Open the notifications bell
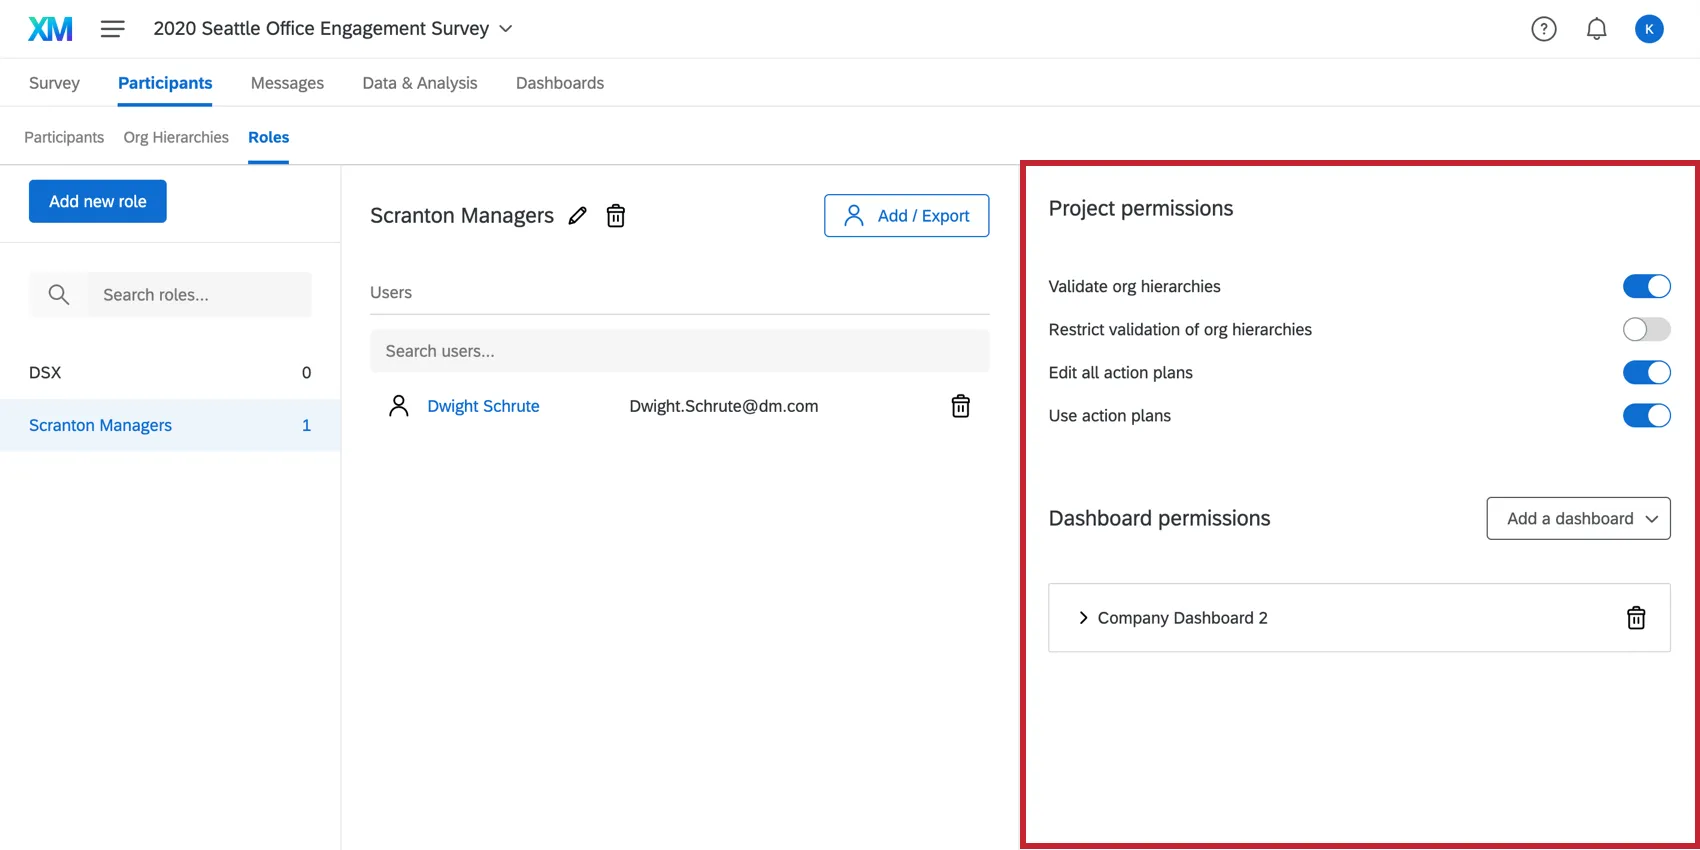The width and height of the screenshot is (1700, 850). 1597,29
